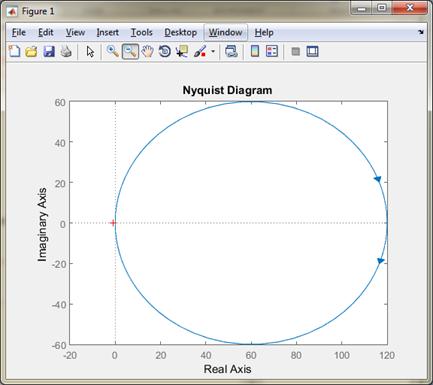Screen dimensions: 433x385
Task: Open the Tools menu
Action: click(142, 32)
